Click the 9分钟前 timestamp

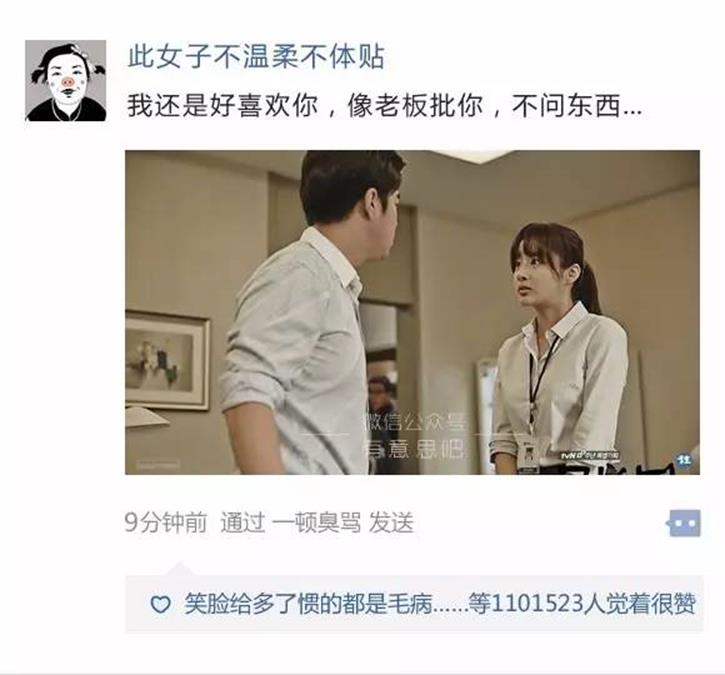click(166, 523)
